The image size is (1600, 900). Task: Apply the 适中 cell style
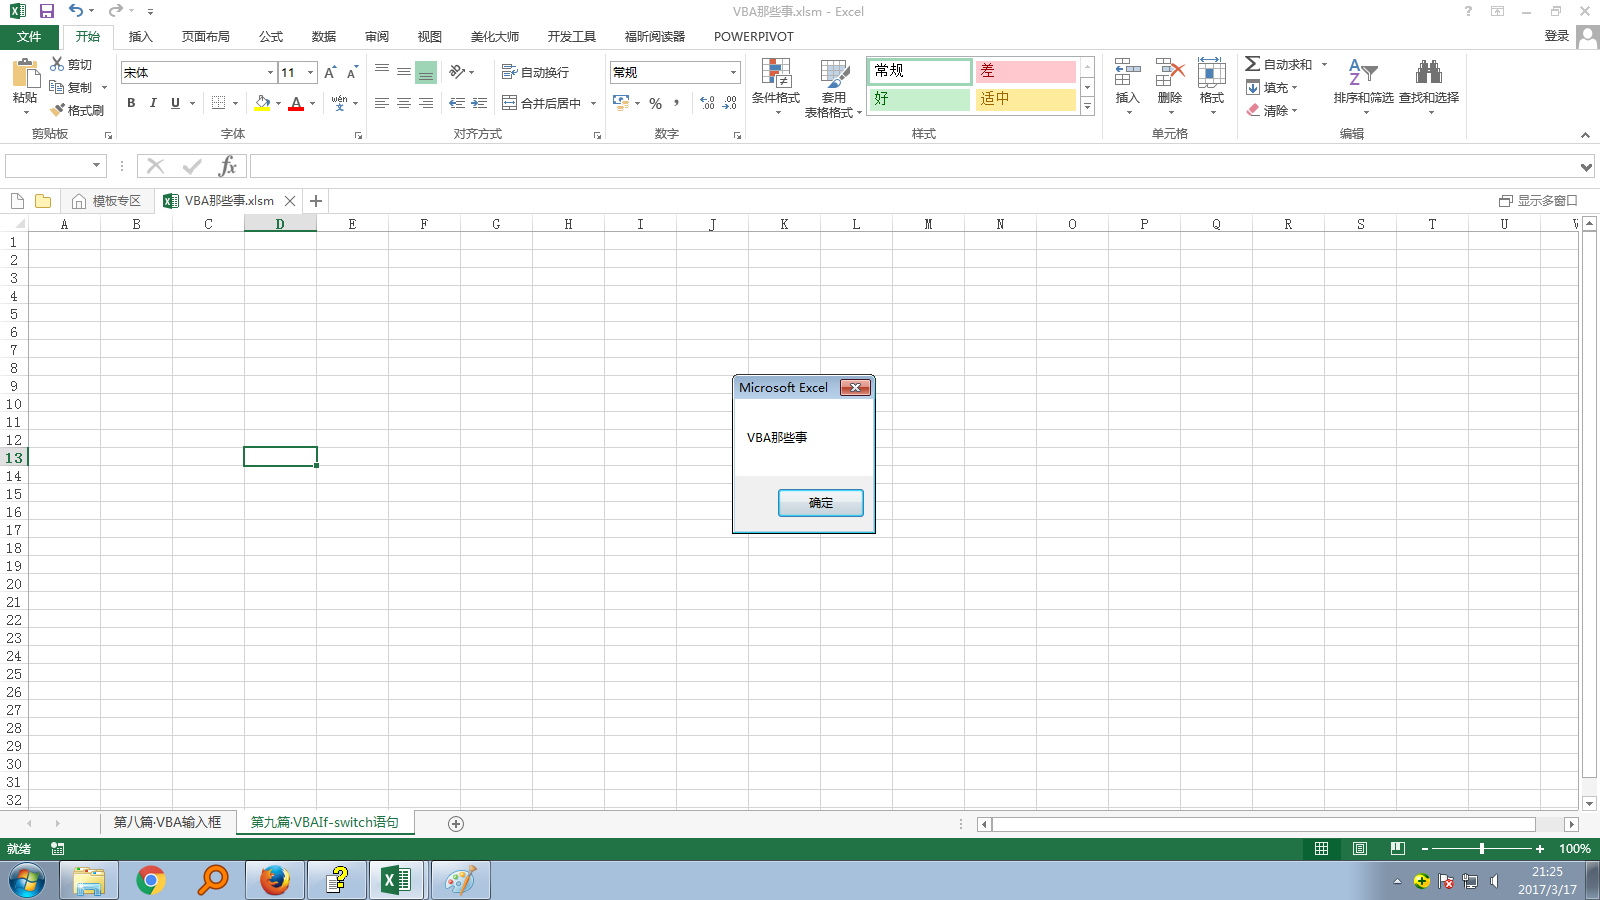coord(1025,99)
